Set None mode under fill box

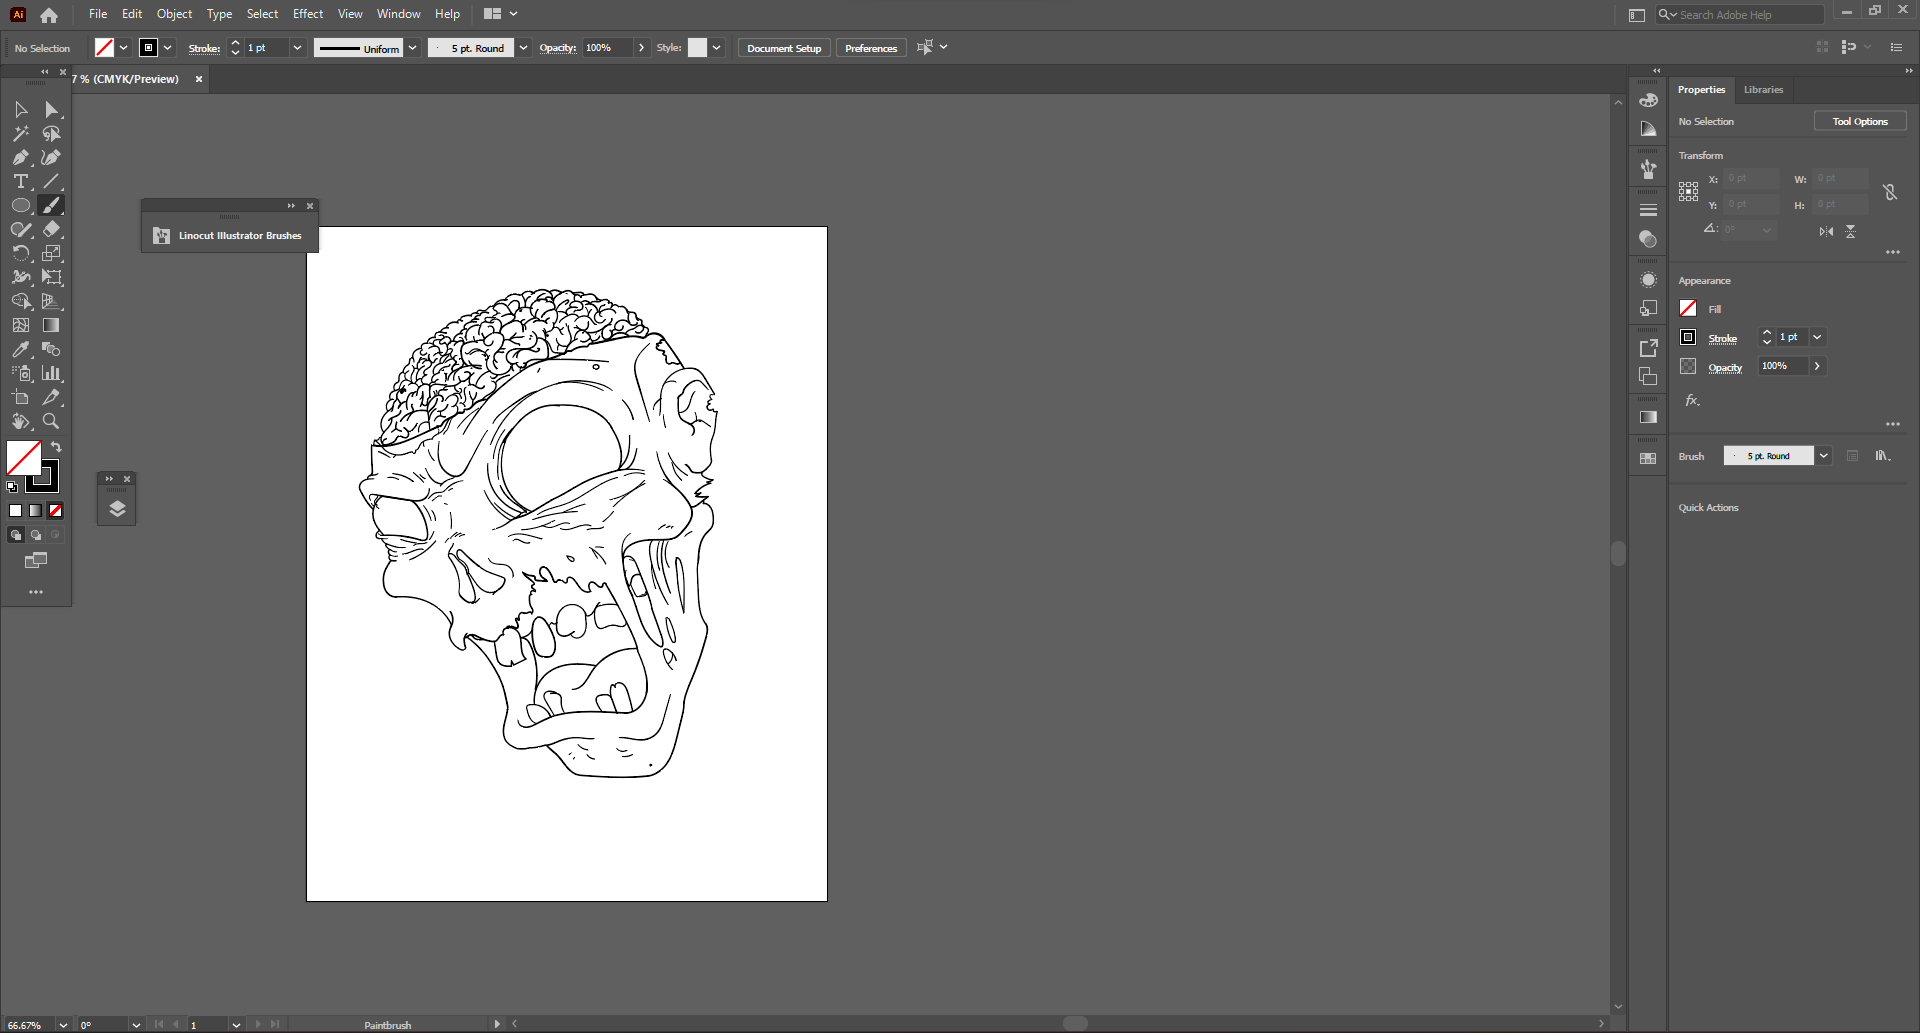(56, 511)
